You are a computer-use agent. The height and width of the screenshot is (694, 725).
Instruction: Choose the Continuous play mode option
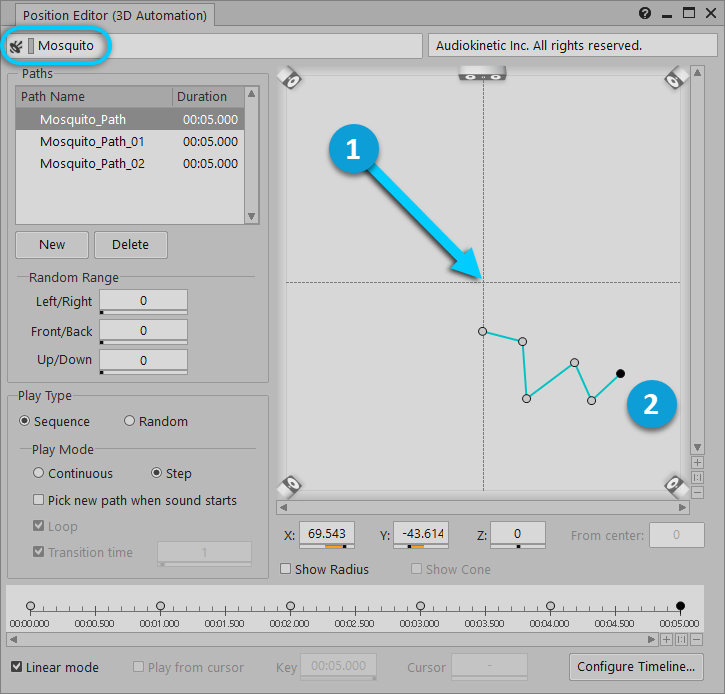(x=39, y=474)
